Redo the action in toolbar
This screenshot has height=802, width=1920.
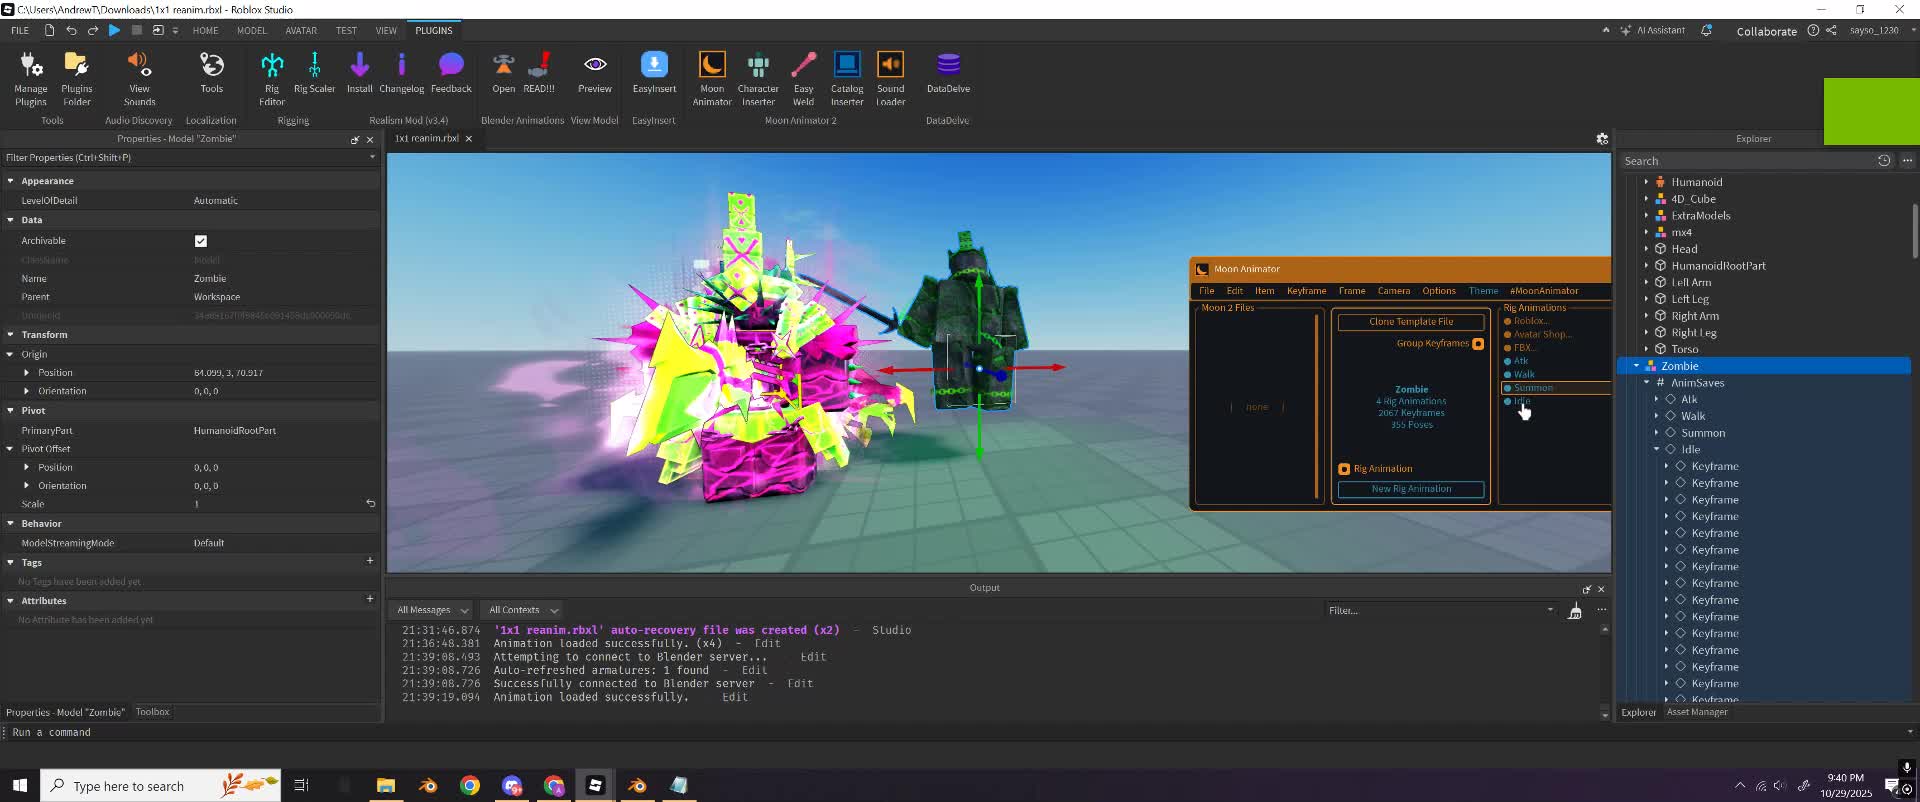point(92,30)
